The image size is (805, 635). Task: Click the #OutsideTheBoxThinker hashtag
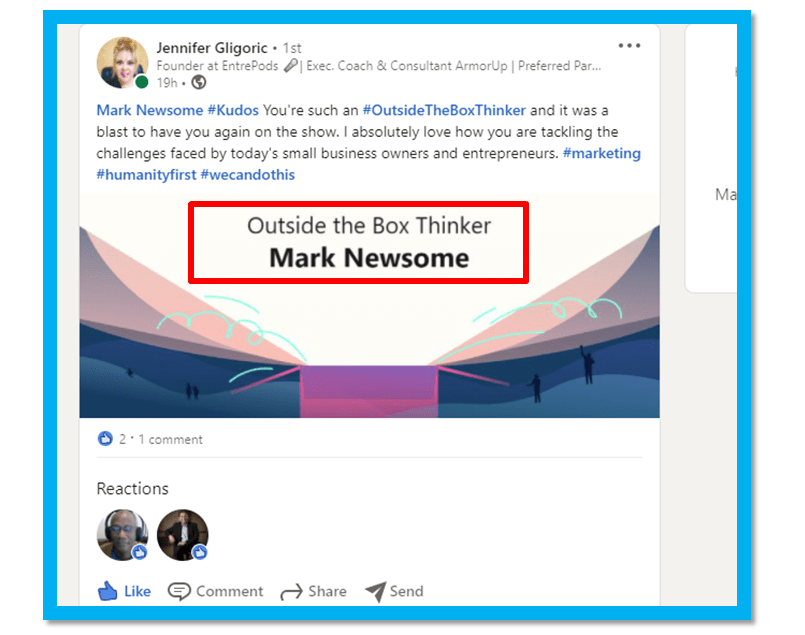444,110
